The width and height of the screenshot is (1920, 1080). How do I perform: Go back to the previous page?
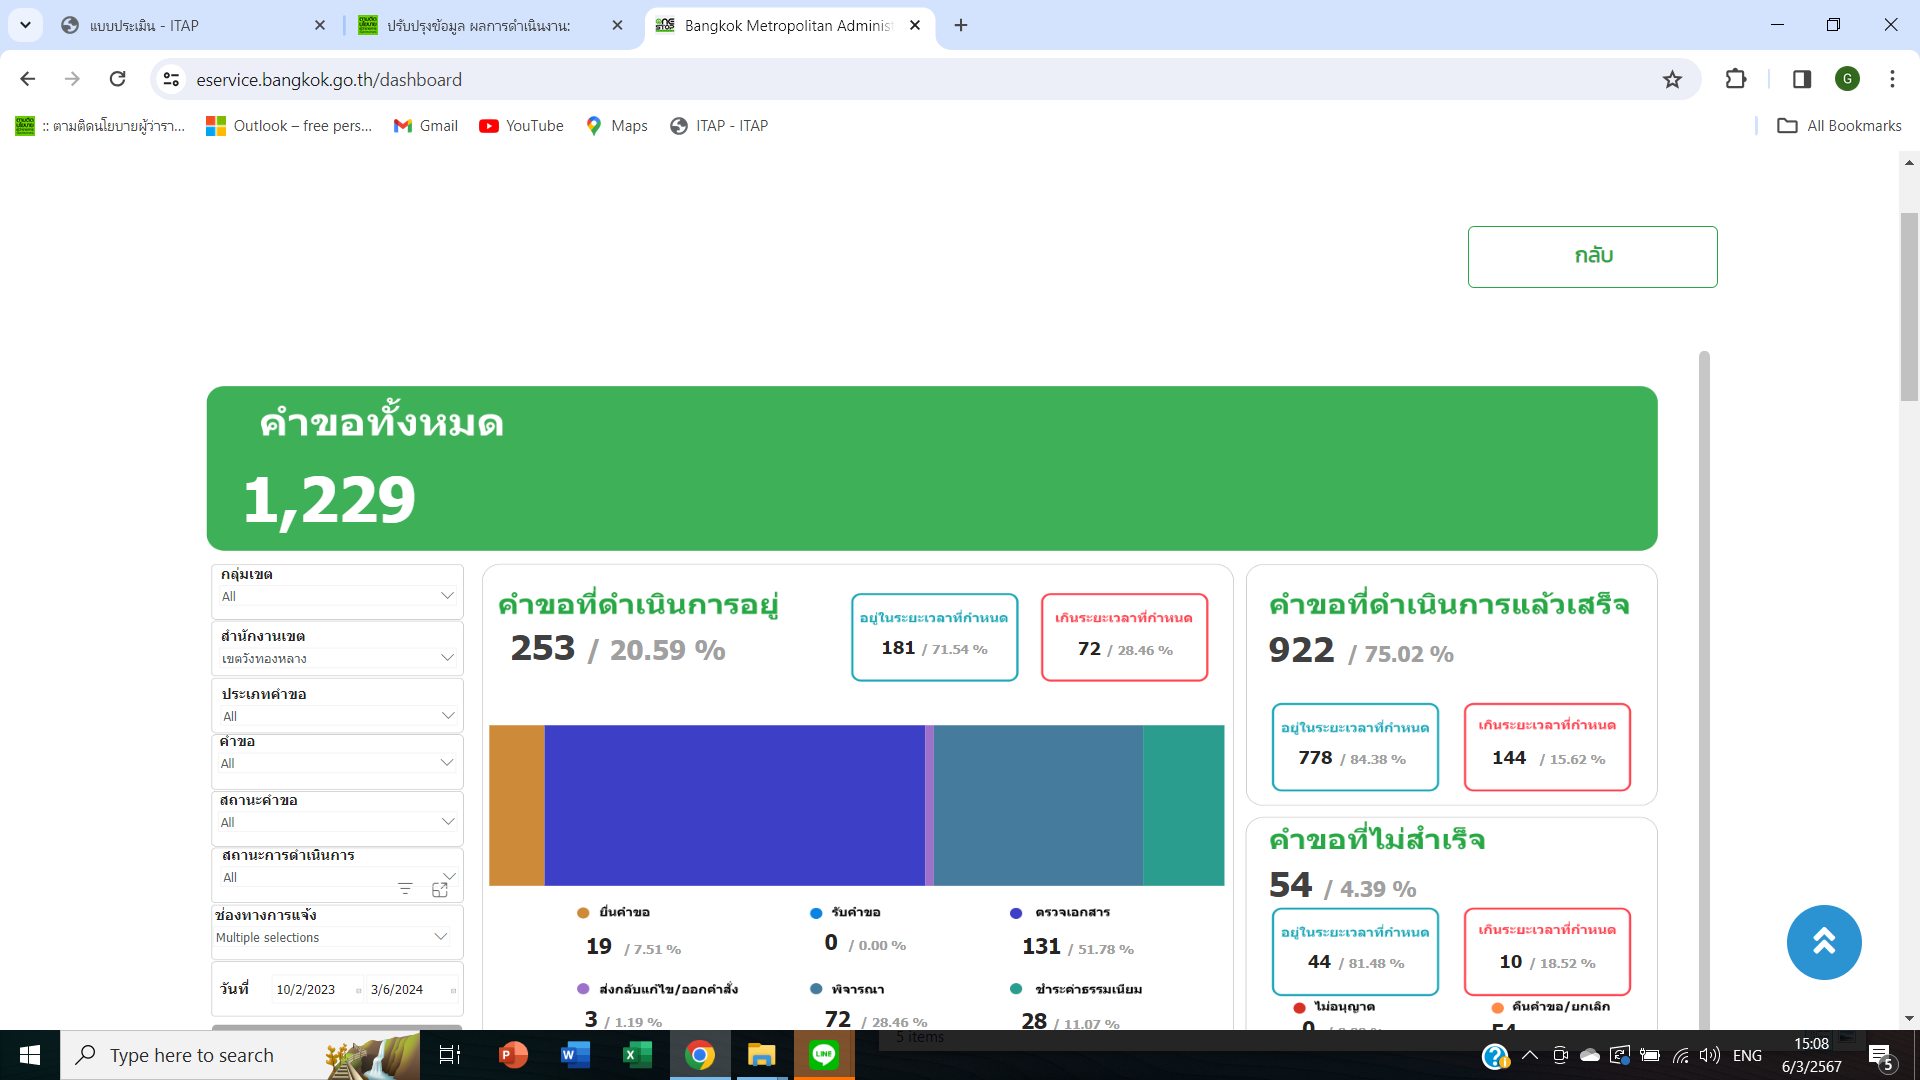pos(28,79)
